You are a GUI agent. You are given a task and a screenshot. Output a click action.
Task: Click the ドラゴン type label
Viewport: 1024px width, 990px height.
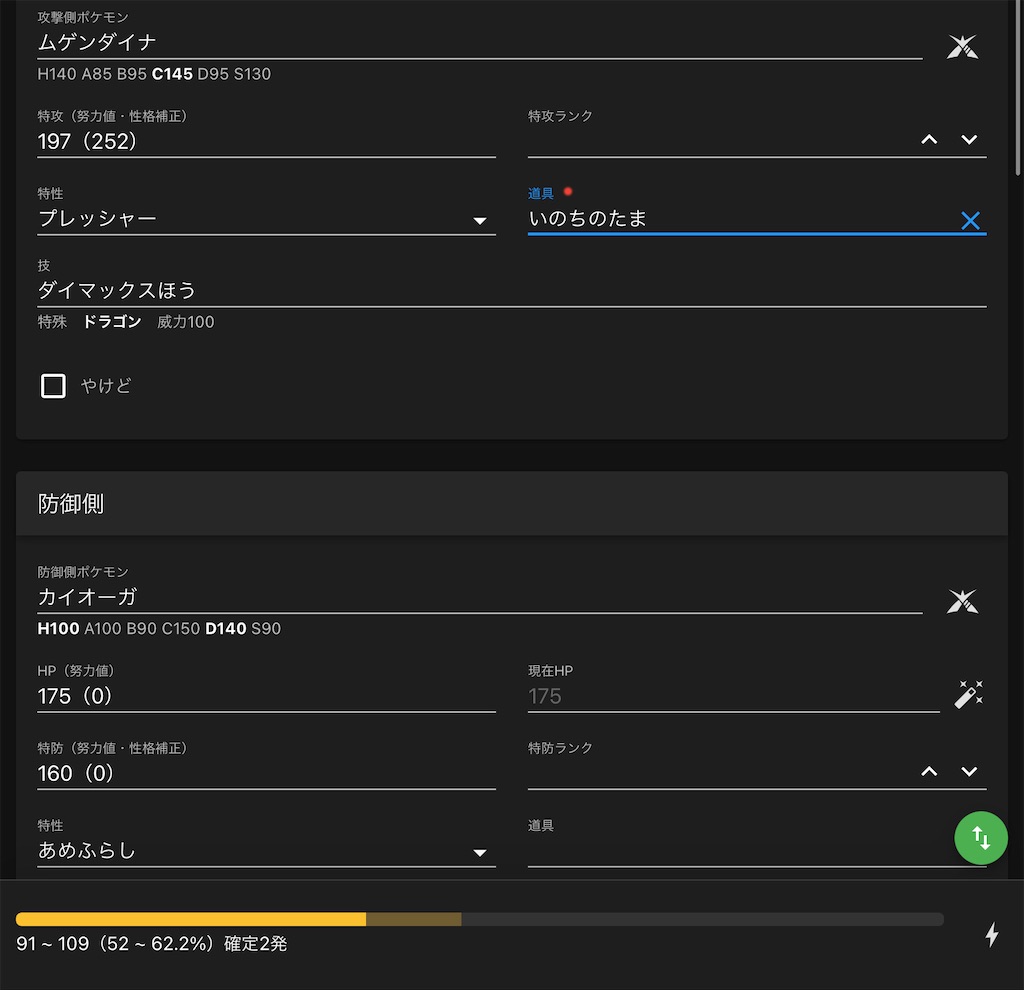click(x=112, y=322)
